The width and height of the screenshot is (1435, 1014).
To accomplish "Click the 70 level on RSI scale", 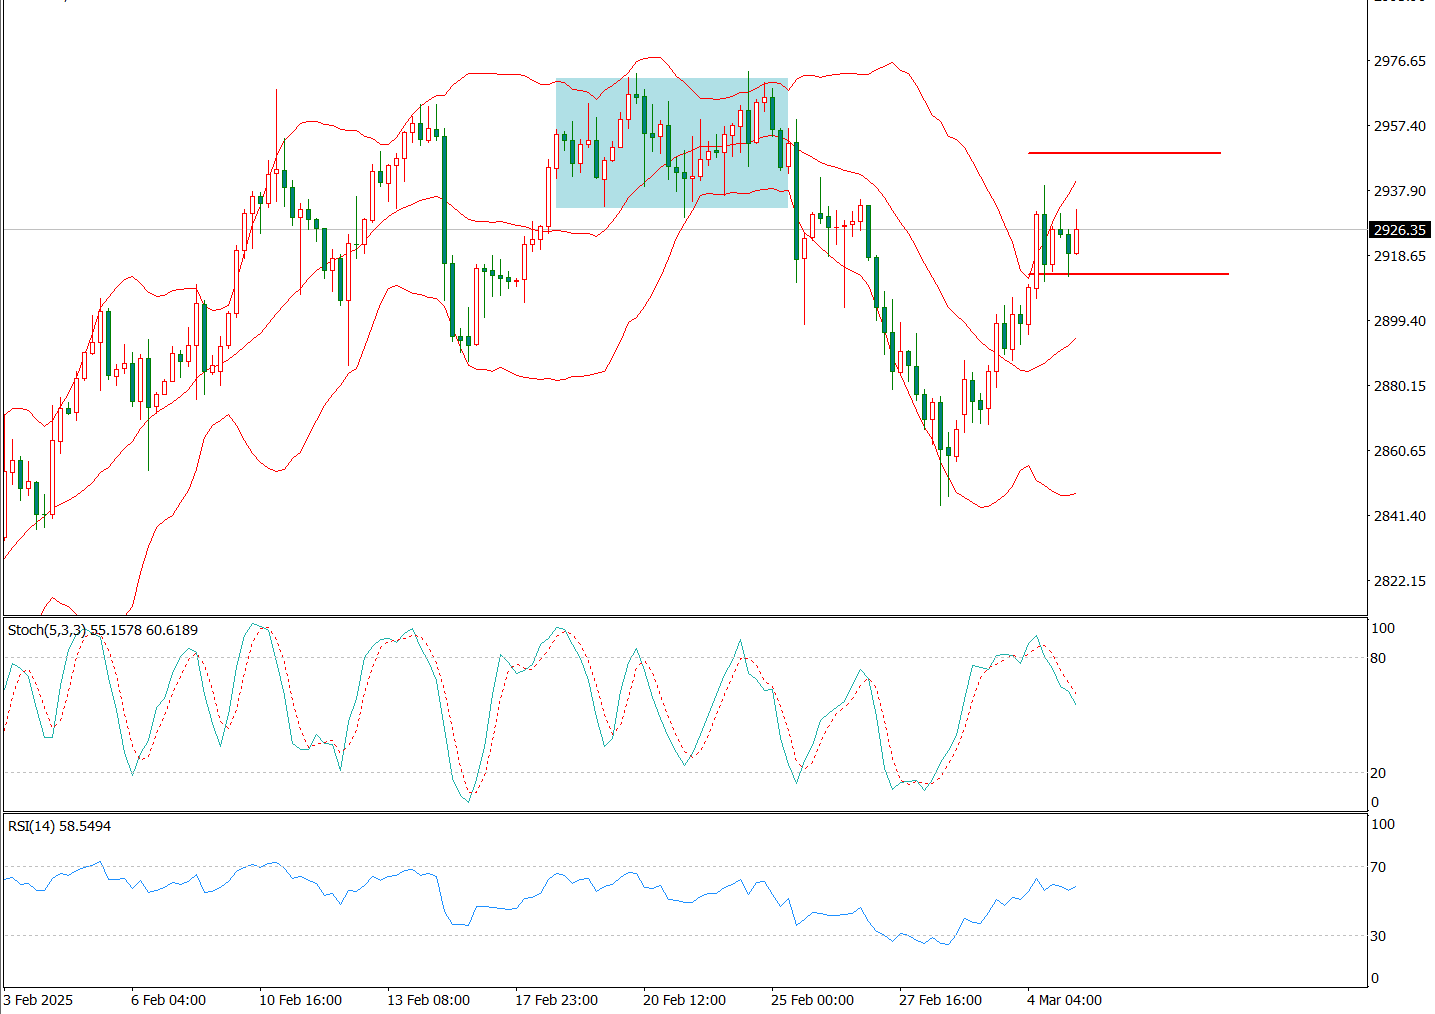I will click(x=1378, y=867).
